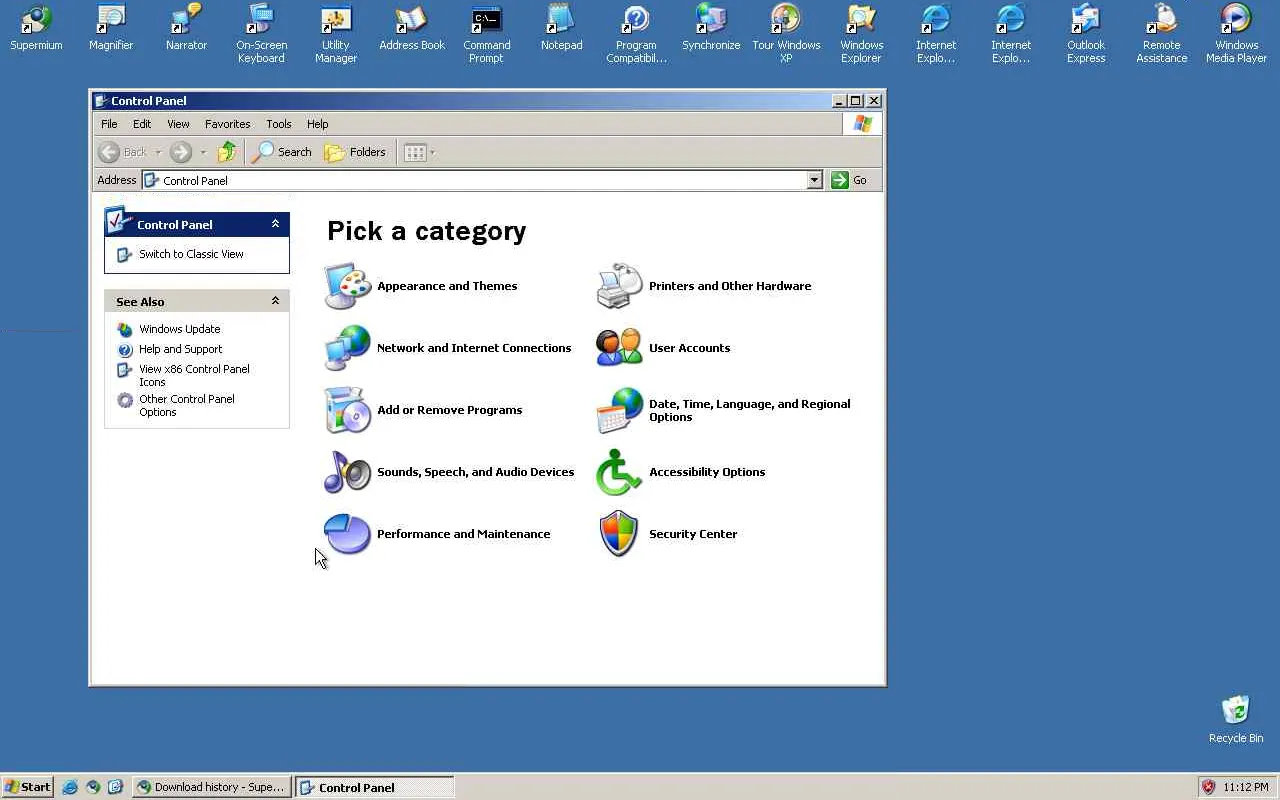
Task: Click the Performance and Maintenance pie chart icon
Action: click(347, 534)
